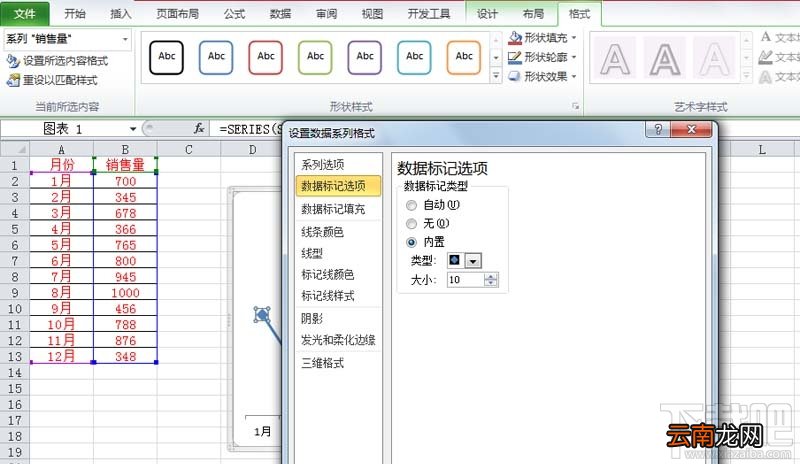Click 设置所选内容格式 button

tap(57, 61)
